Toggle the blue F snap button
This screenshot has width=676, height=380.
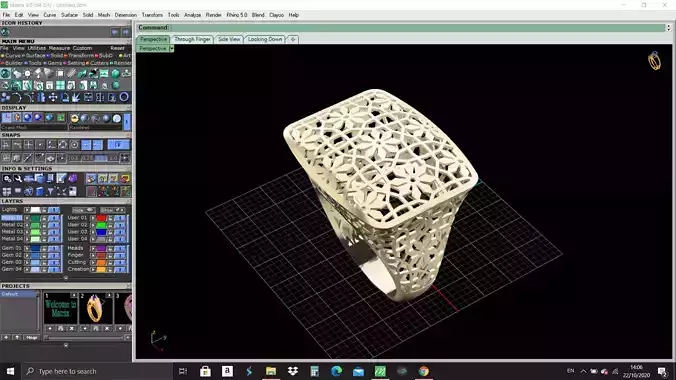[x=118, y=145]
